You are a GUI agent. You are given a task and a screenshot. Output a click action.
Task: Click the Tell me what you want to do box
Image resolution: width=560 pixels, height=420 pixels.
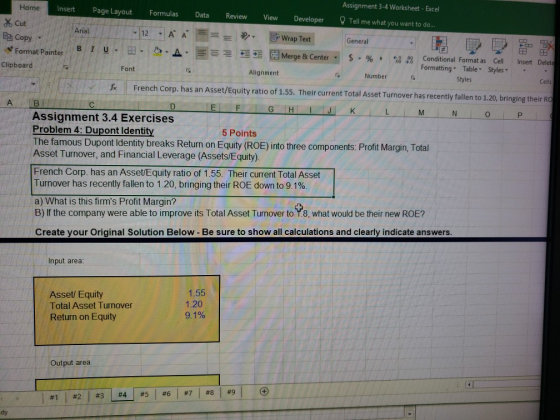[388, 22]
